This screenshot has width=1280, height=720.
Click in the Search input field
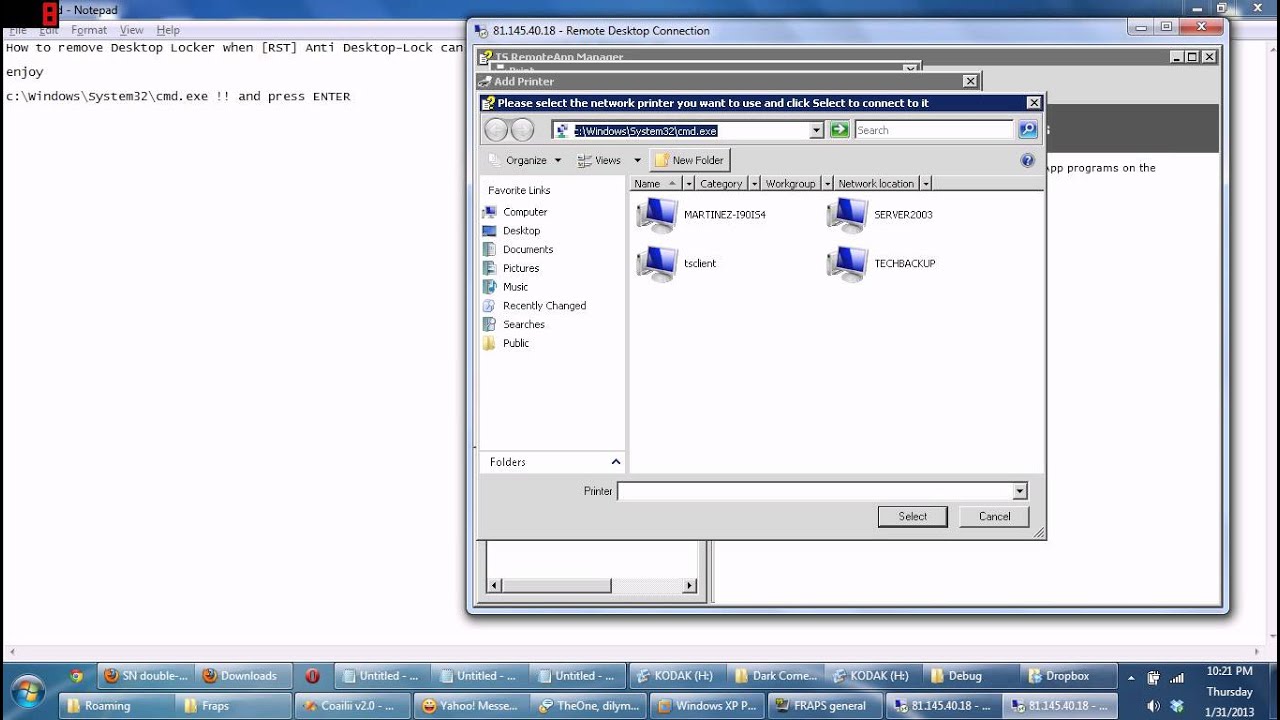tap(933, 130)
